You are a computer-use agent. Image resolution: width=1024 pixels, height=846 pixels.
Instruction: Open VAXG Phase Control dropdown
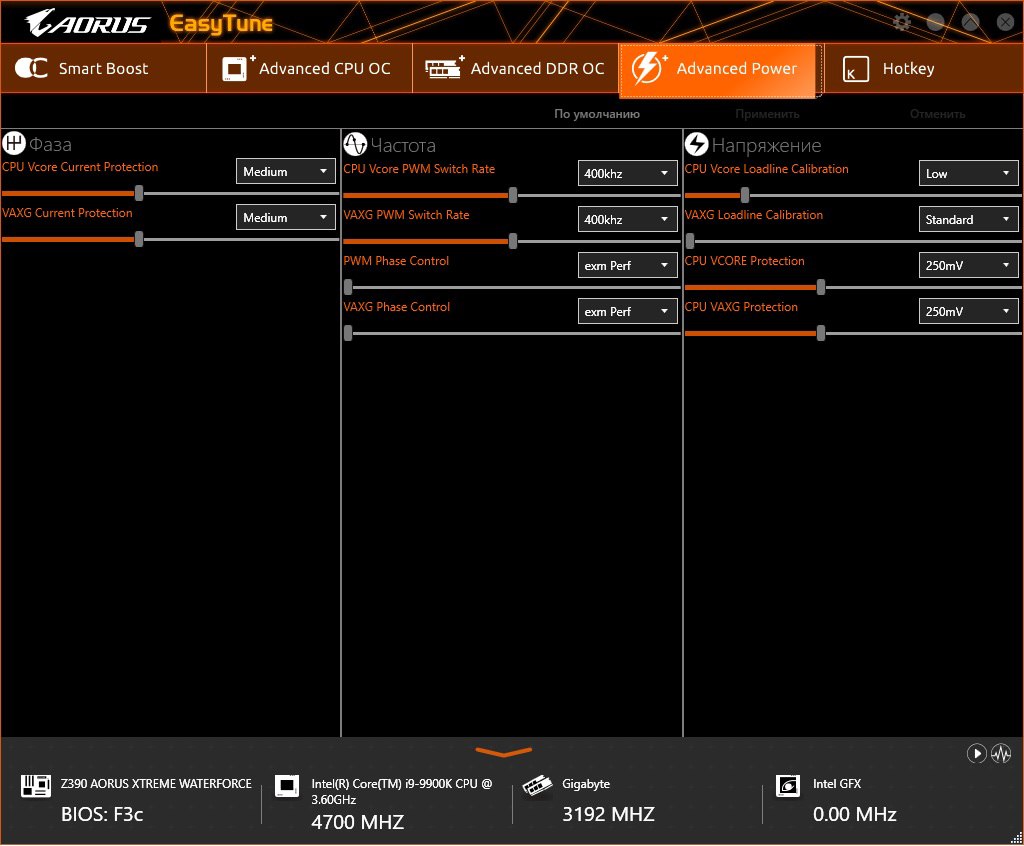click(x=627, y=312)
